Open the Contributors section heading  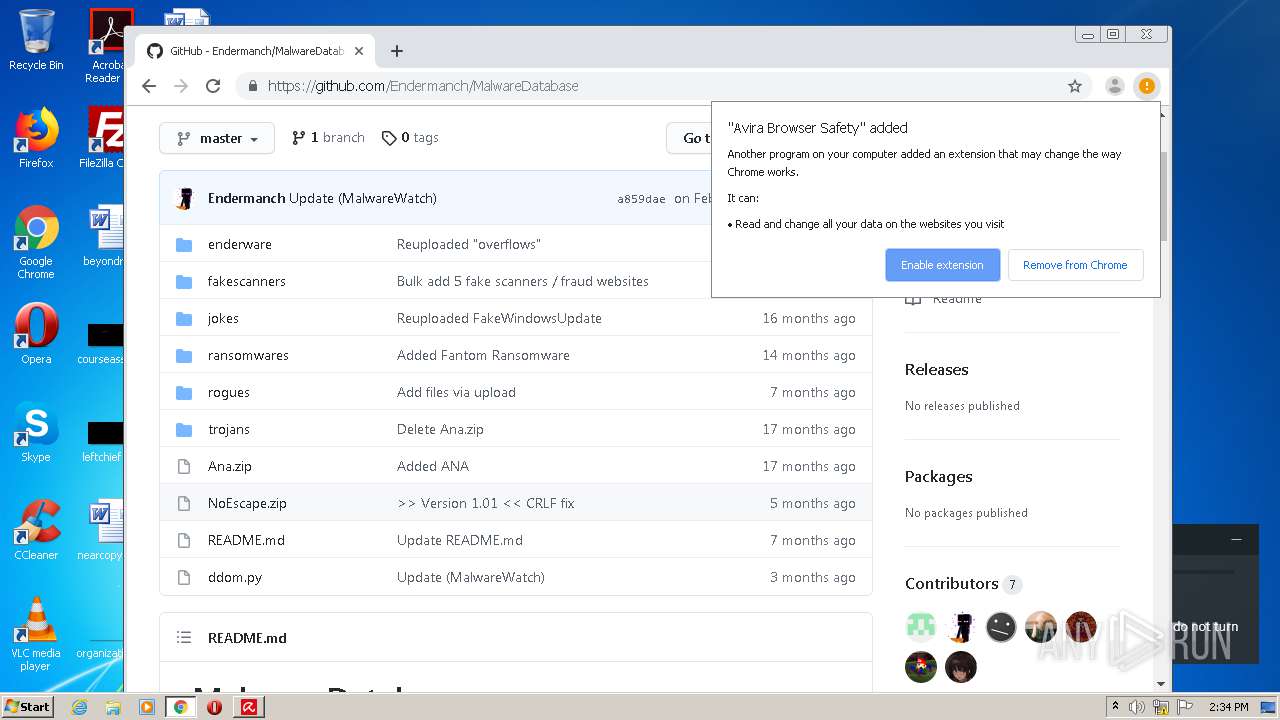[951, 583]
